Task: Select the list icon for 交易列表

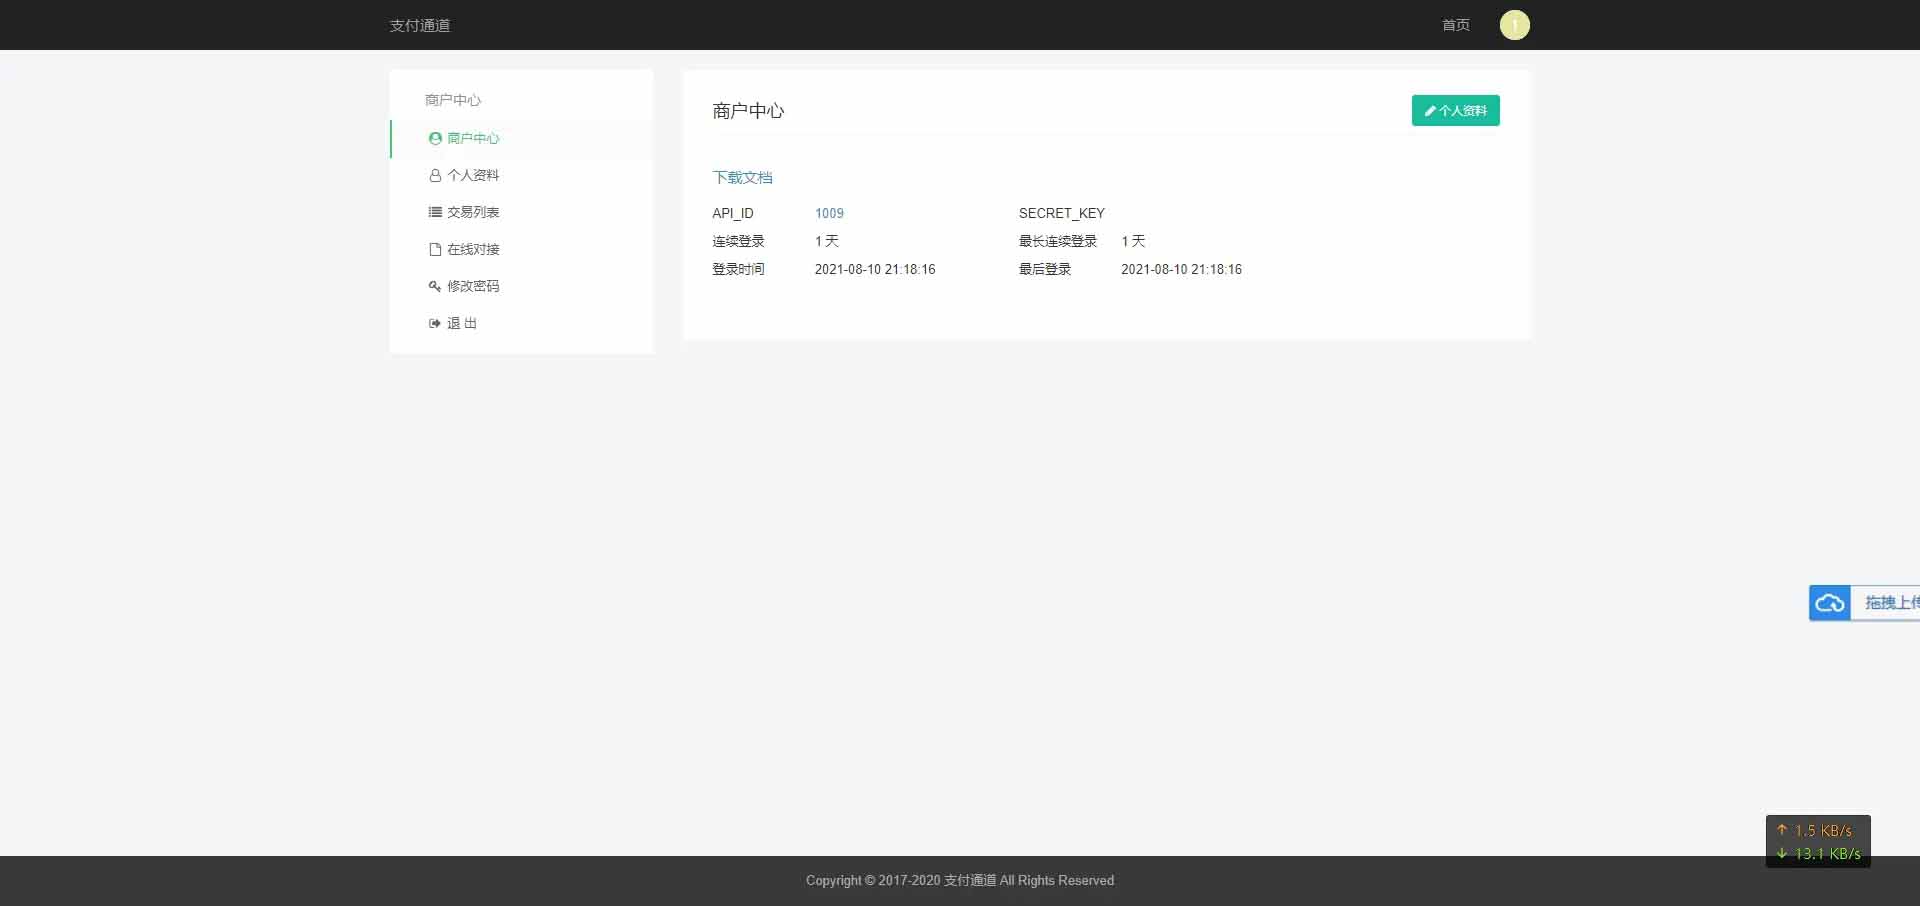Action: pos(434,212)
